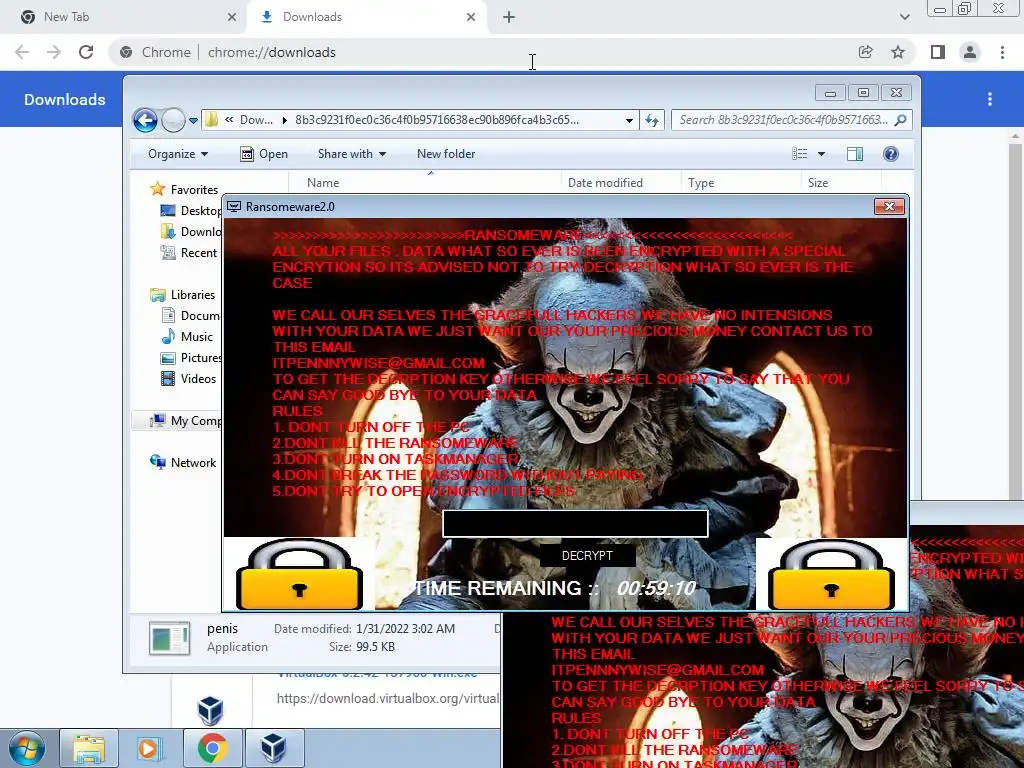Go back in Chrome browser
Viewport: 1024px width, 768px height.
tap(22, 52)
